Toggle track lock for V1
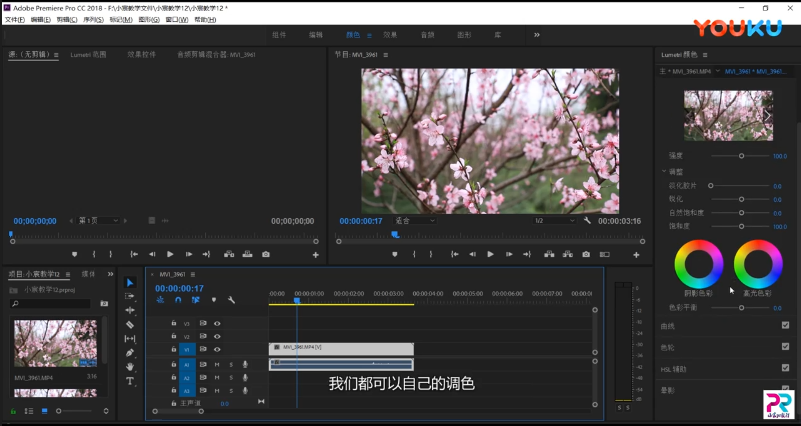 [174, 349]
